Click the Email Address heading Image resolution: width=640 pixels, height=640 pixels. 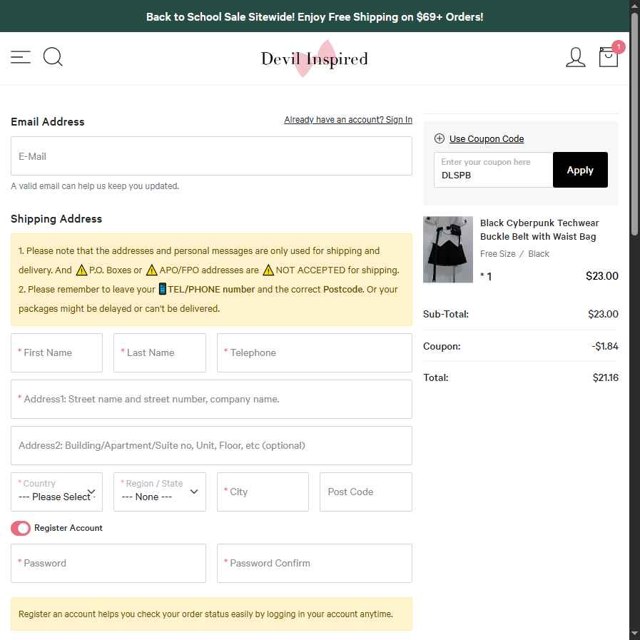pos(47,122)
